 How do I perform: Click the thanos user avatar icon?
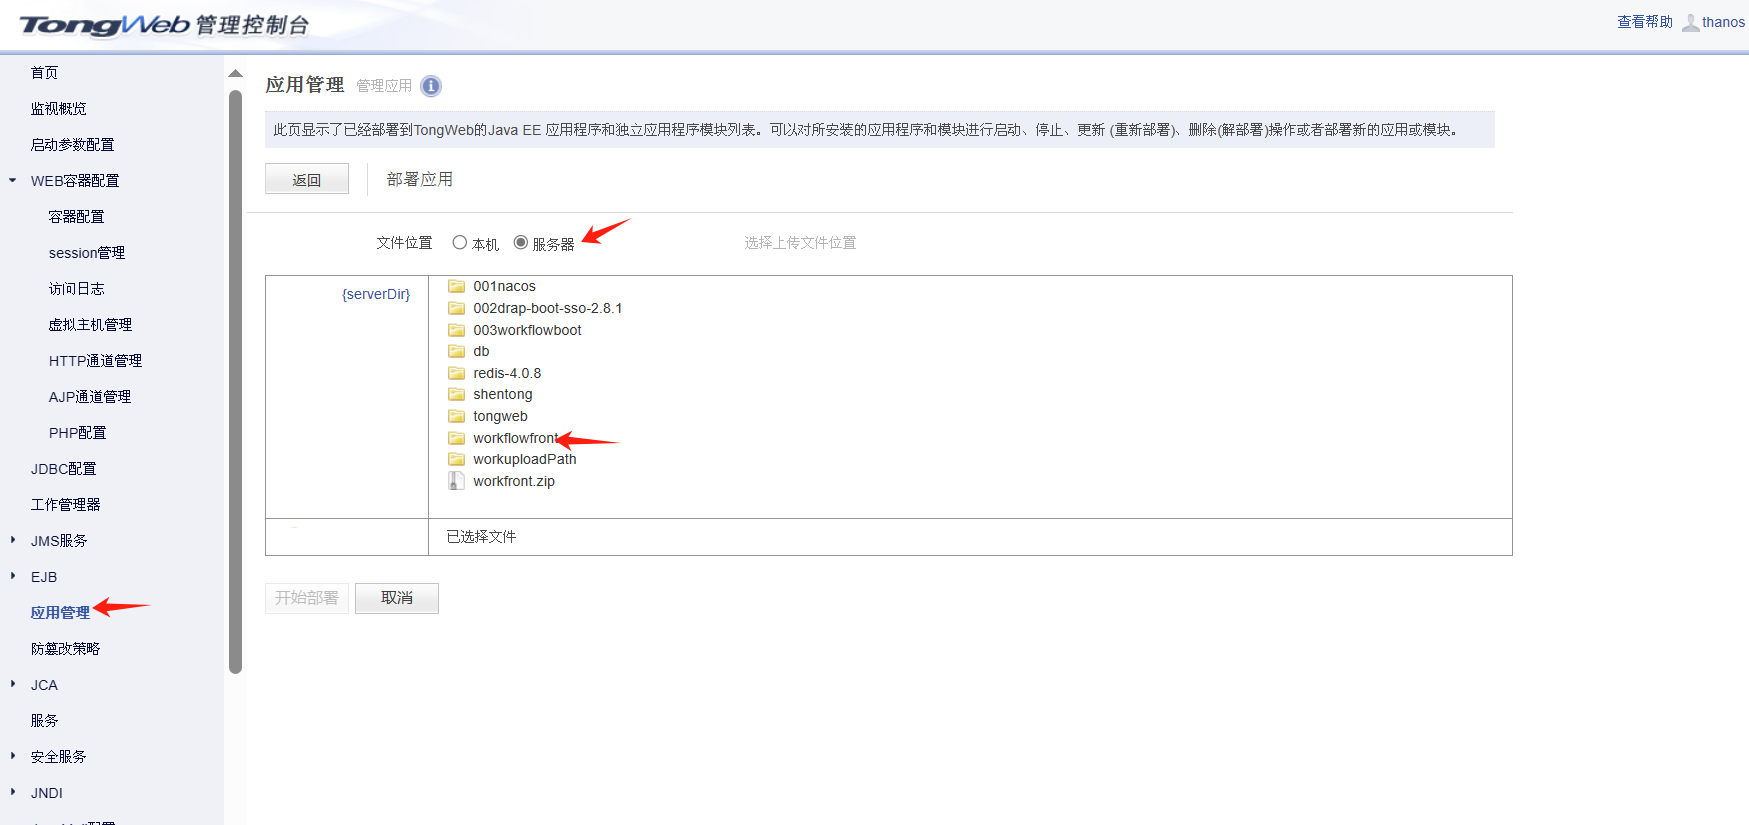tap(1690, 22)
